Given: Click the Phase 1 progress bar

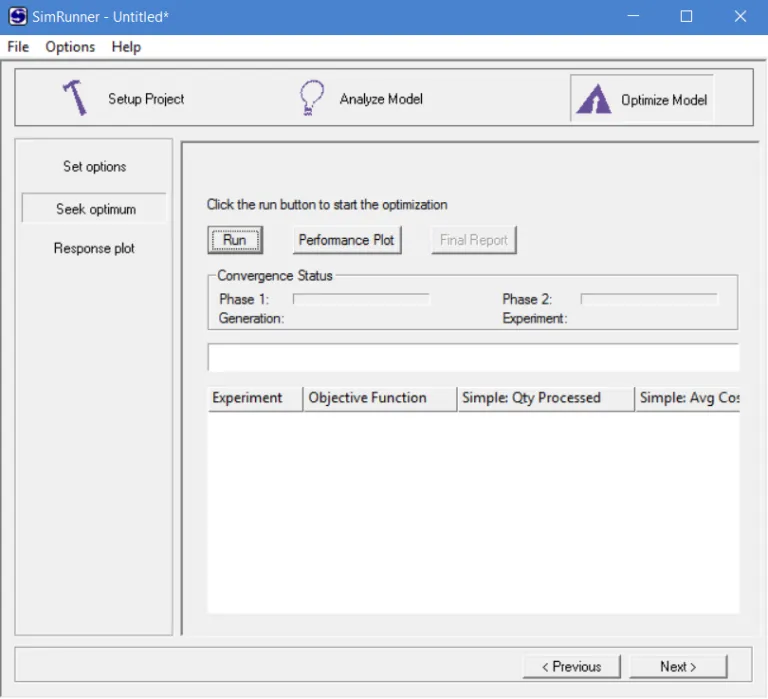Looking at the screenshot, I should click(x=361, y=299).
